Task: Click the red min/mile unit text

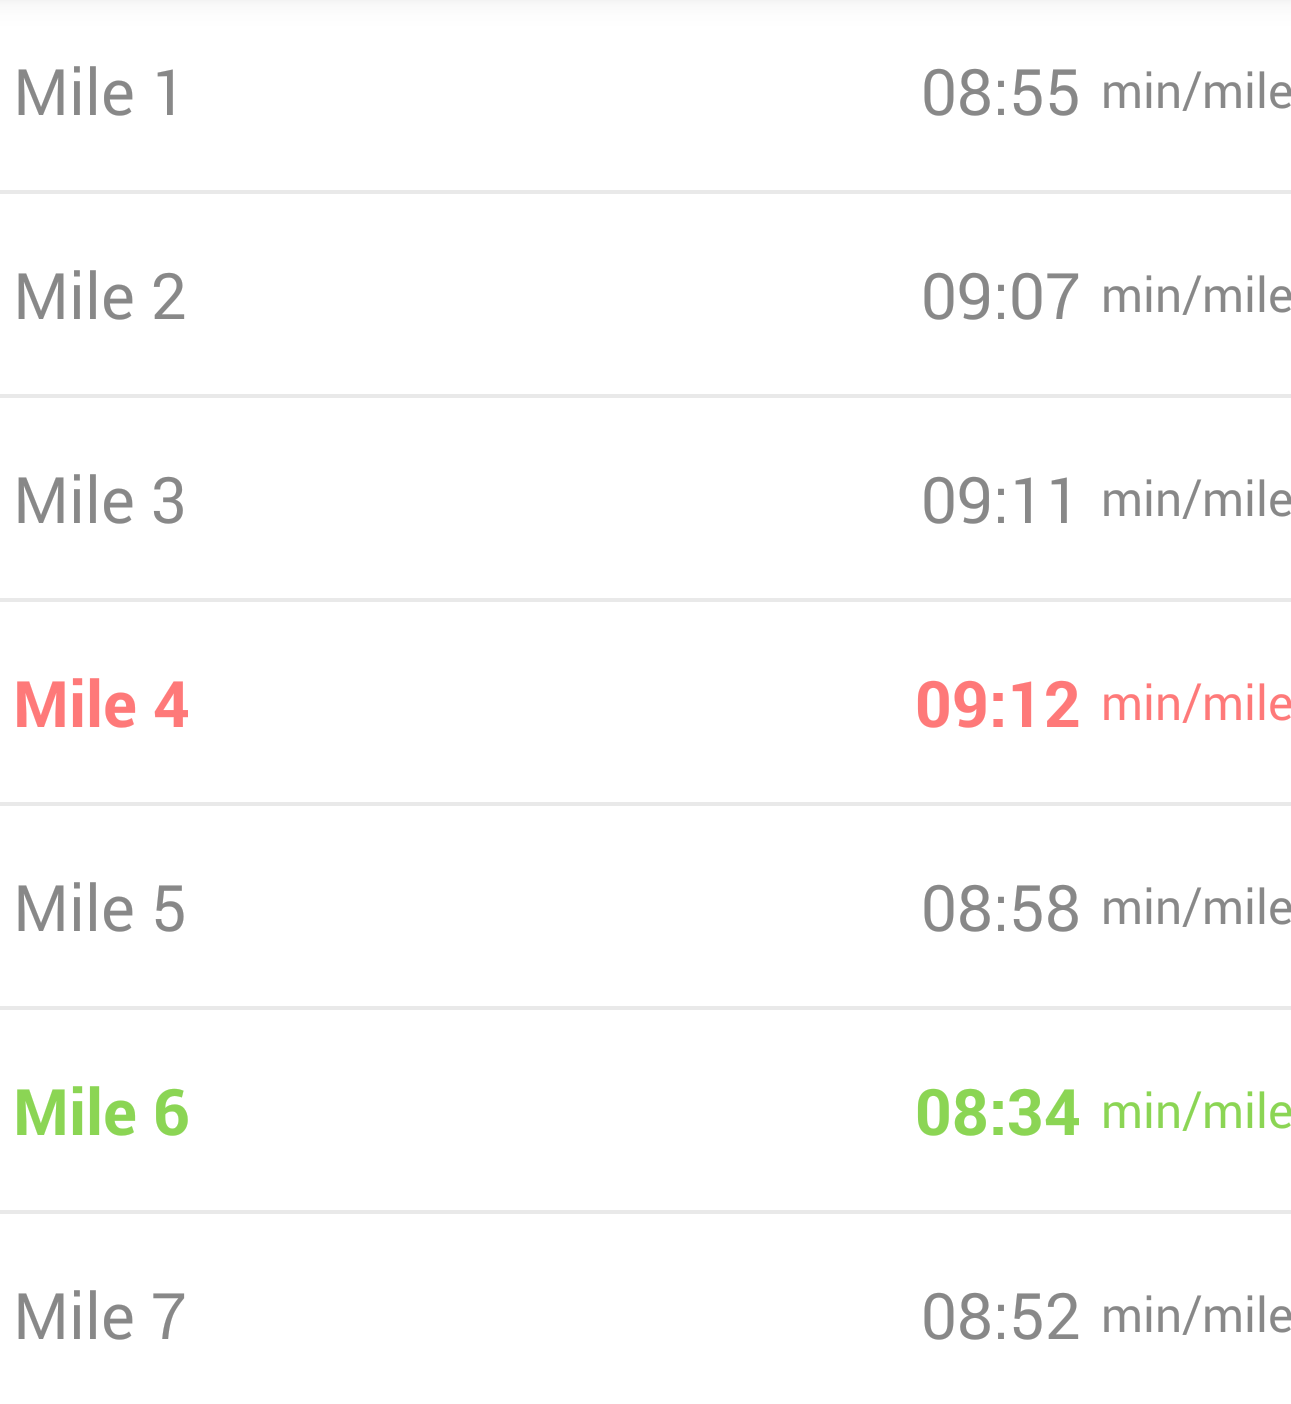Action: click(x=1195, y=705)
